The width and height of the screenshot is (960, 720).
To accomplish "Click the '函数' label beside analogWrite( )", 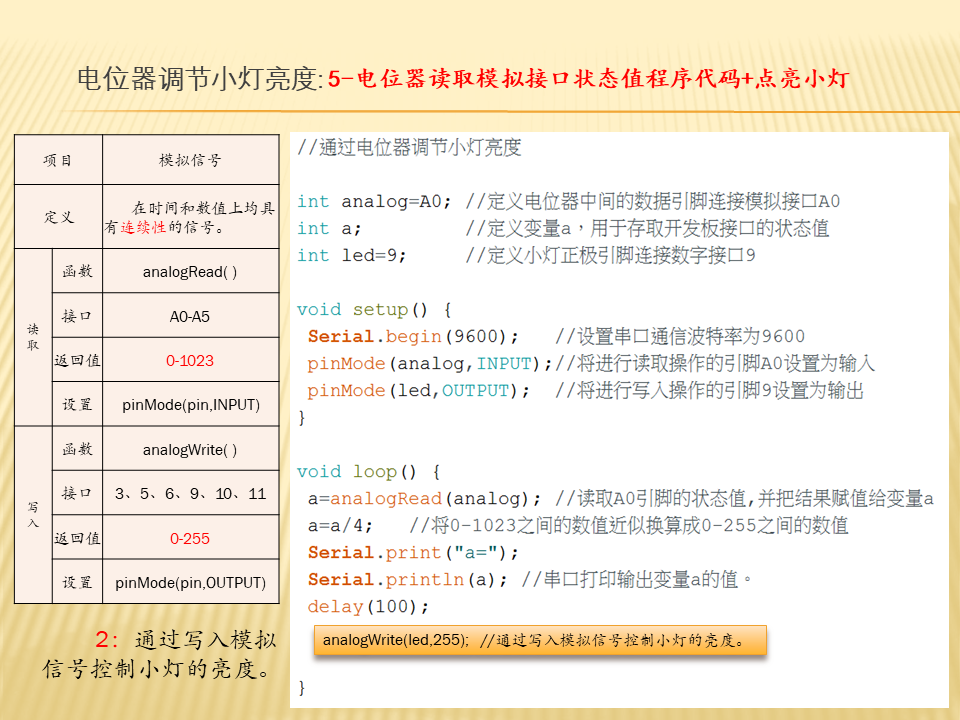I will [77, 449].
